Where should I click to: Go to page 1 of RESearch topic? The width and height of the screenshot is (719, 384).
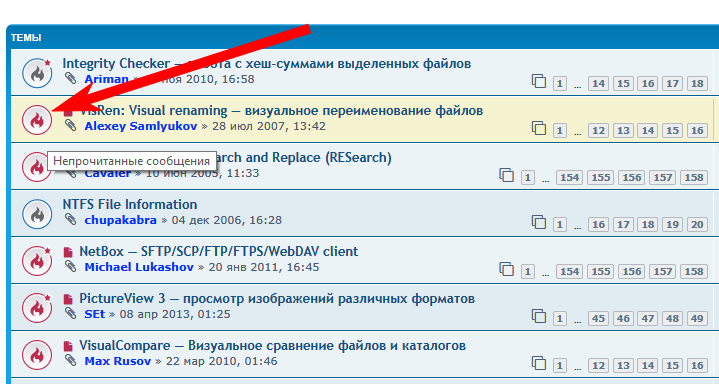[527, 178]
